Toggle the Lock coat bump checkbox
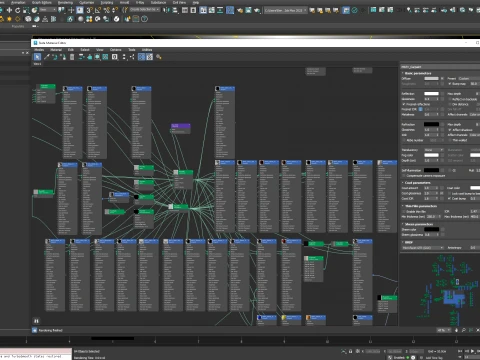 (x=450, y=193)
